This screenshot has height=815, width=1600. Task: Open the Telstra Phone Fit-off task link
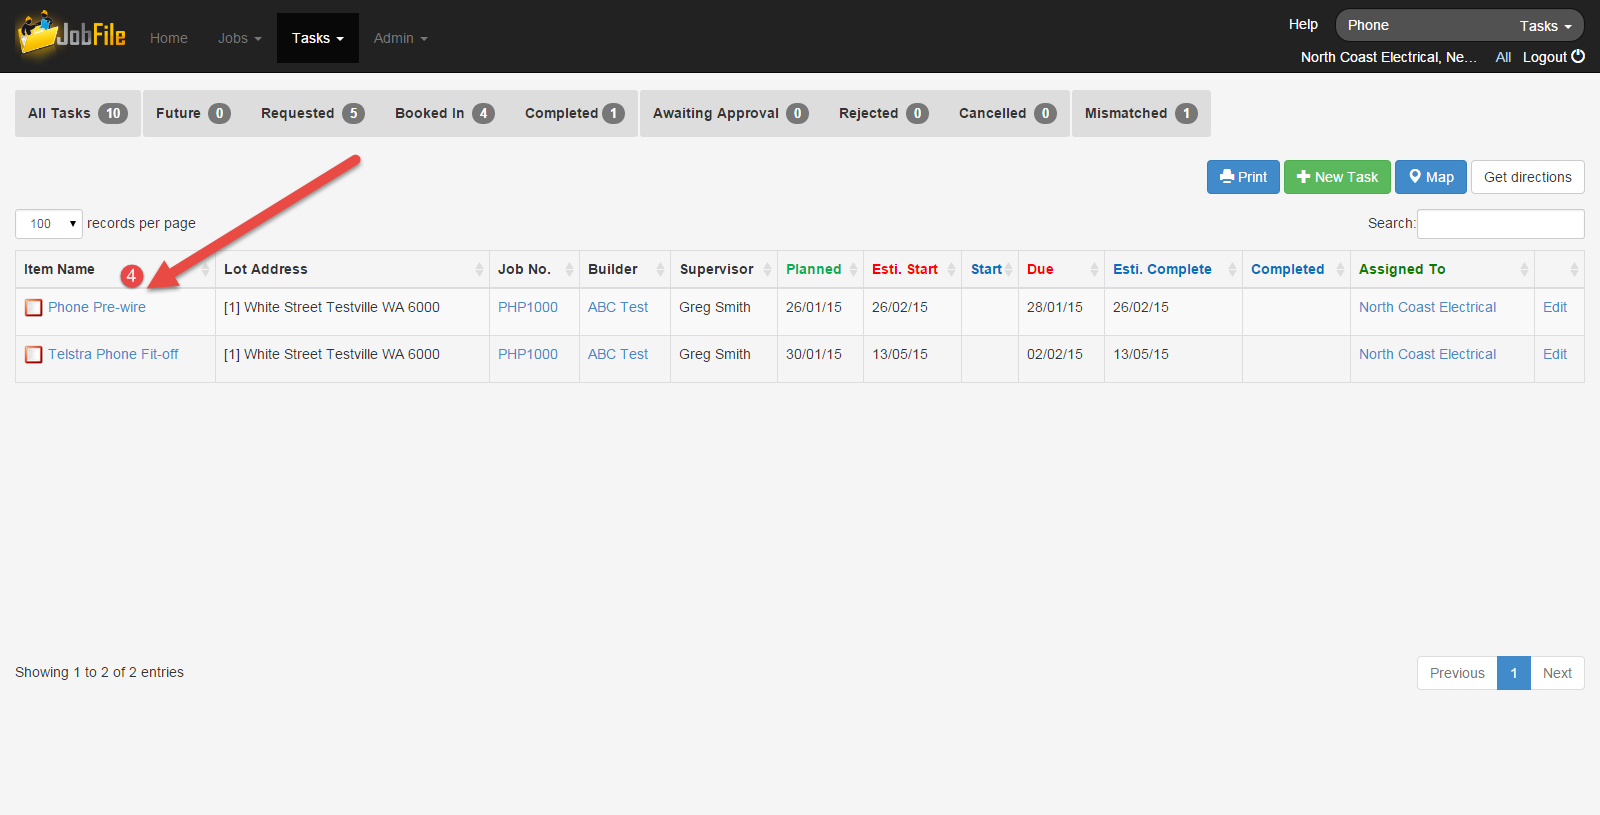113,354
